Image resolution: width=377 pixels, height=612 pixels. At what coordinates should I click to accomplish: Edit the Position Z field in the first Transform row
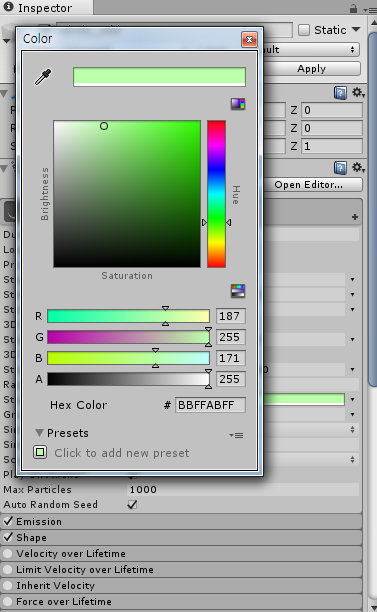pos(332,110)
